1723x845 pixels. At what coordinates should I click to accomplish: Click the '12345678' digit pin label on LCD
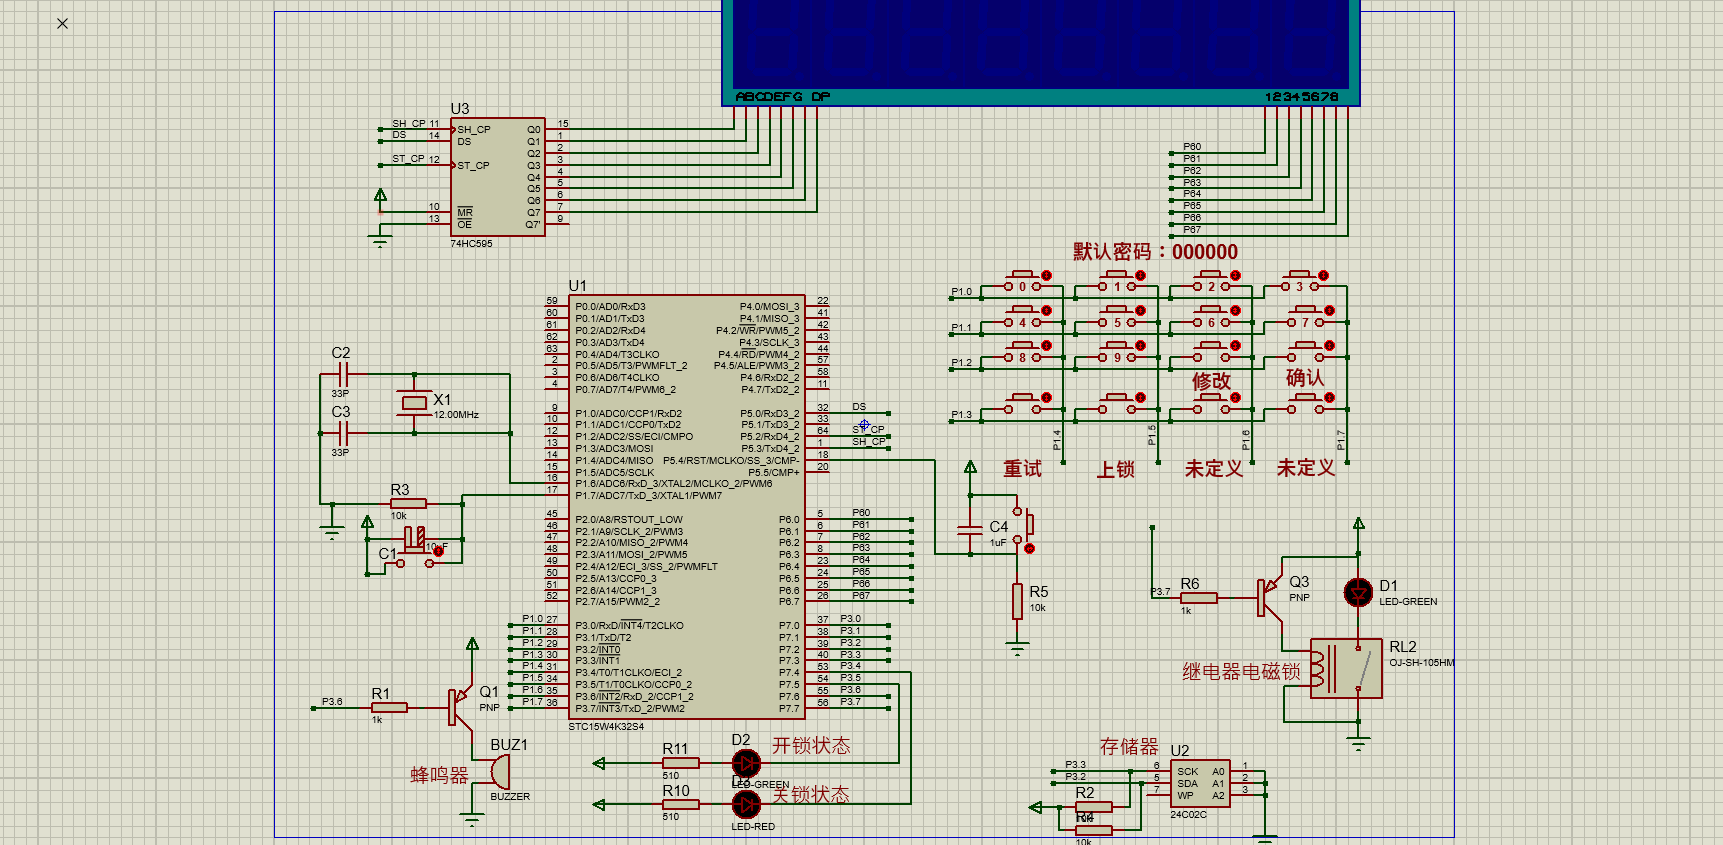click(1301, 97)
